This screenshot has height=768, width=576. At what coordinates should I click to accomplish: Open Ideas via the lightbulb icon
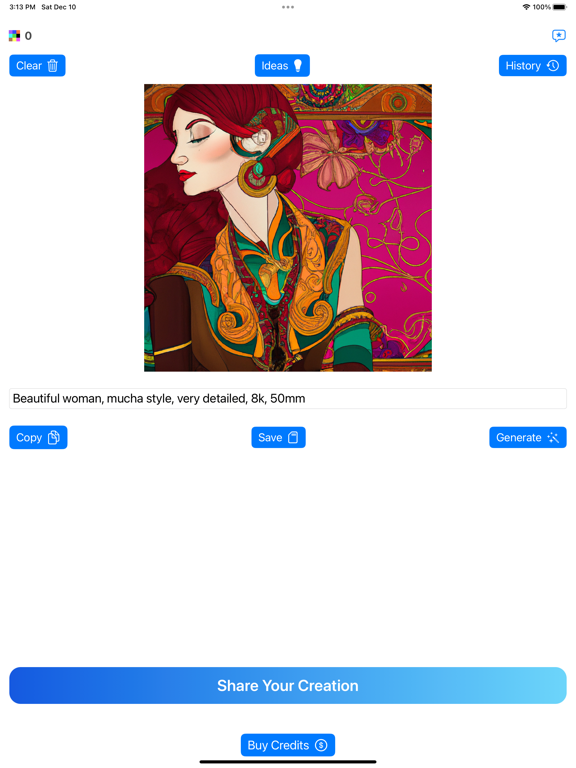point(298,66)
